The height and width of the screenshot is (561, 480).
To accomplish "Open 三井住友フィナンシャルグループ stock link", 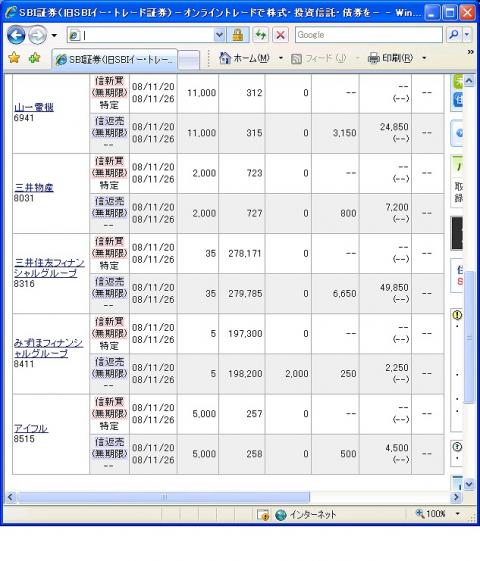I will (x=49, y=268).
